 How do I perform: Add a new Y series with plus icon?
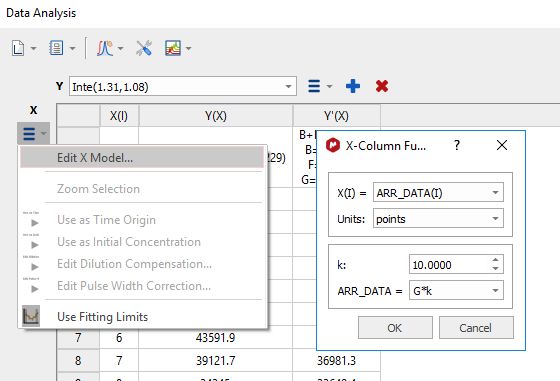point(353,86)
